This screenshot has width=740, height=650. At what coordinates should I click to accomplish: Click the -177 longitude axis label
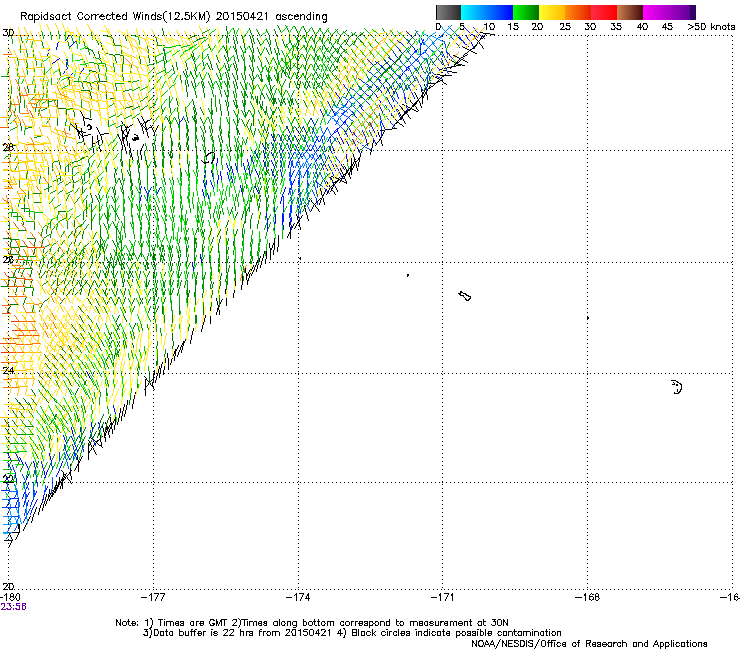(x=153, y=597)
